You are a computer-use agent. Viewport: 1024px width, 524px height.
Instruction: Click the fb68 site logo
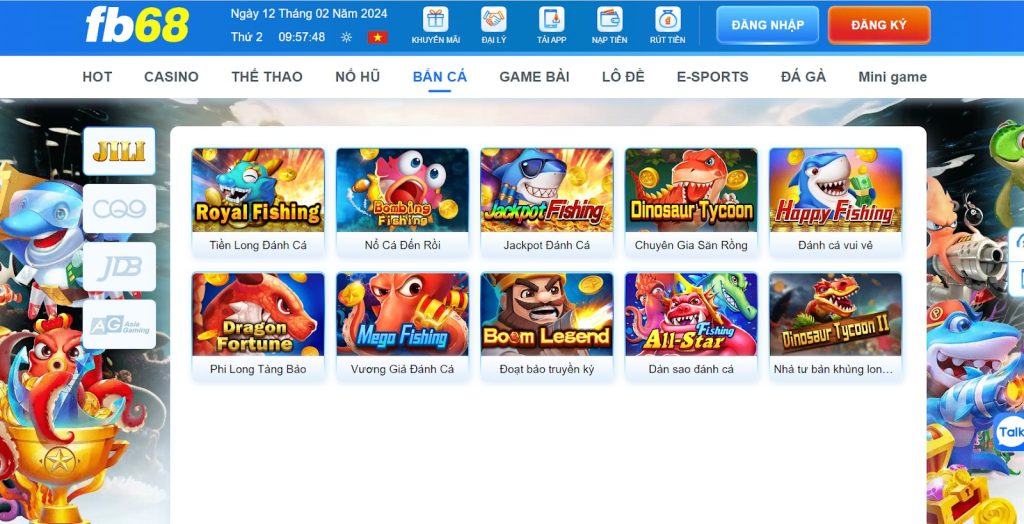tap(137, 25)
